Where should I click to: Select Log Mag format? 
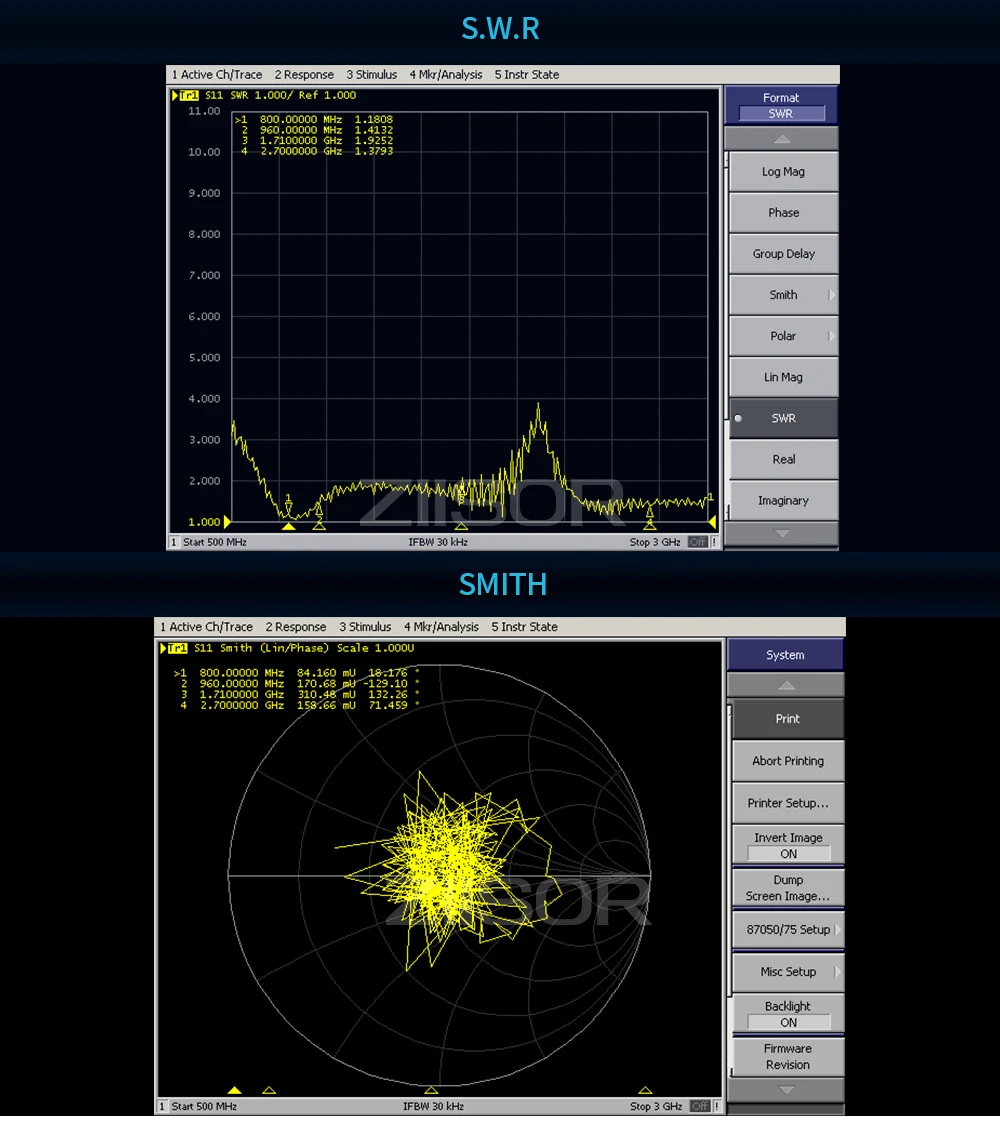tap(784, 172)
